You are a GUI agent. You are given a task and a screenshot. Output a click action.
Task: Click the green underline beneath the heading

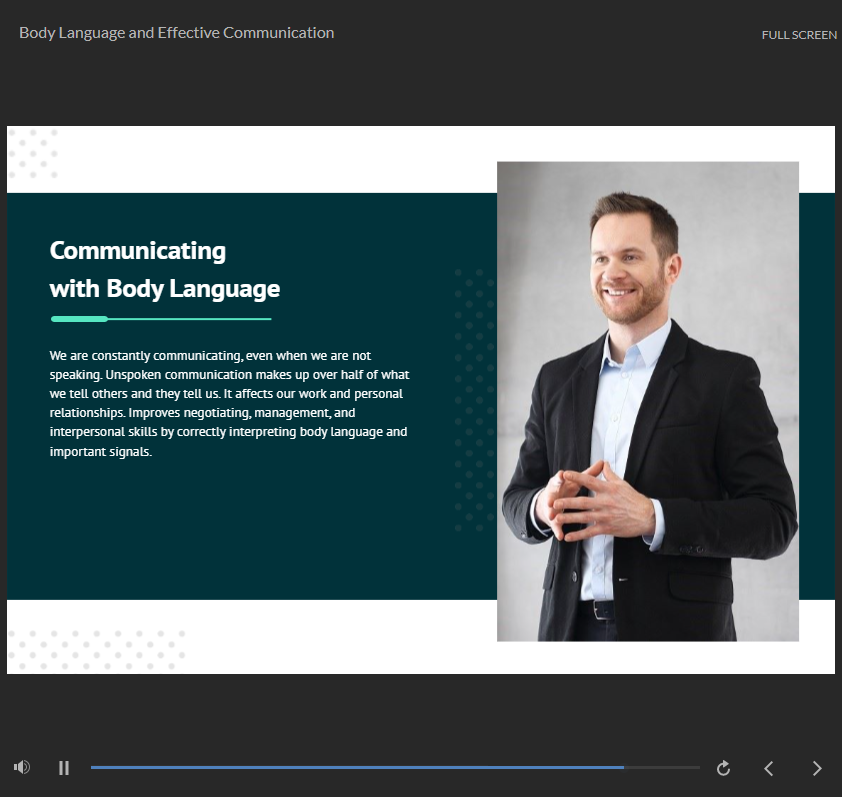(x=161, y=319)
